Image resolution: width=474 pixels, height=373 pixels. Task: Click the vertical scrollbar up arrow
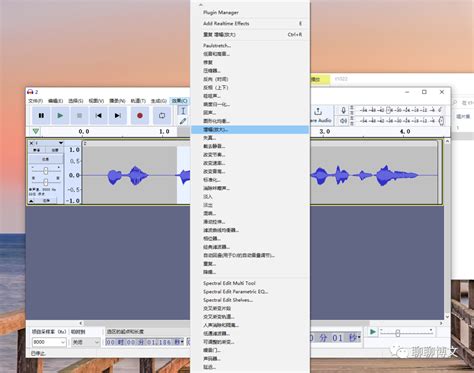pyautogui.click(x=447, y=141)
